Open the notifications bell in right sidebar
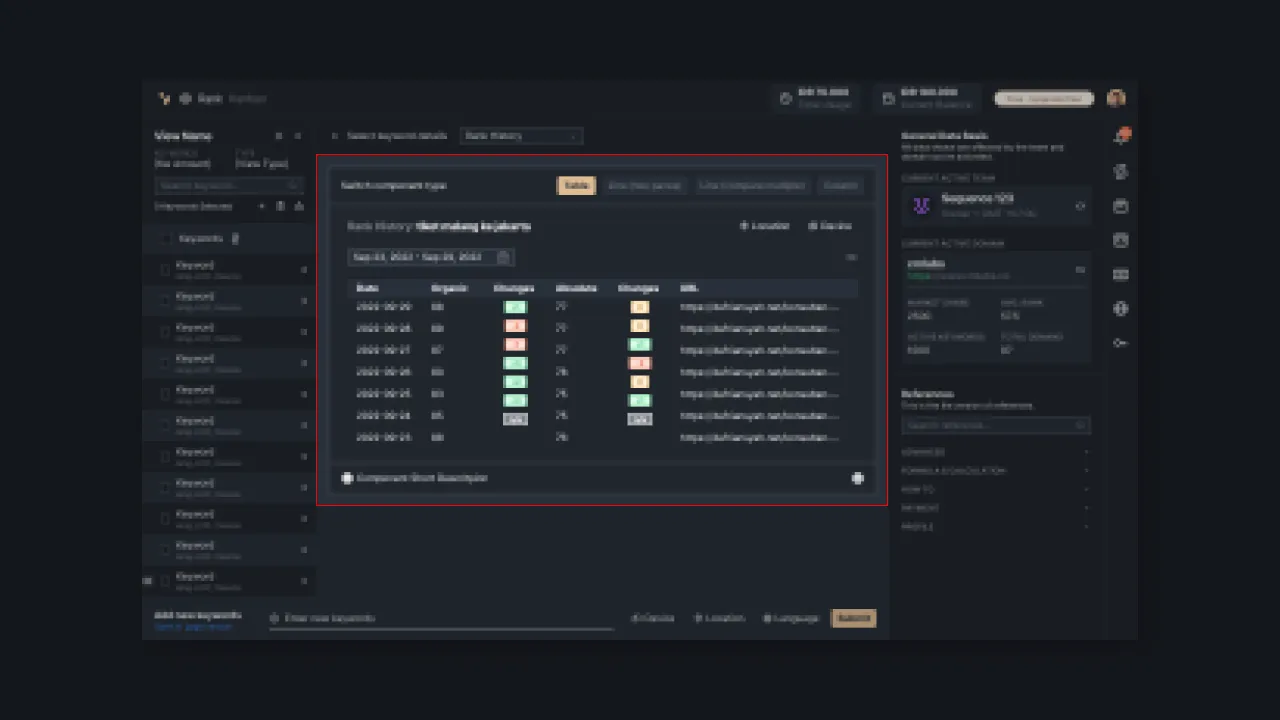This screenshot has height=720, width=1280. 1121,137
